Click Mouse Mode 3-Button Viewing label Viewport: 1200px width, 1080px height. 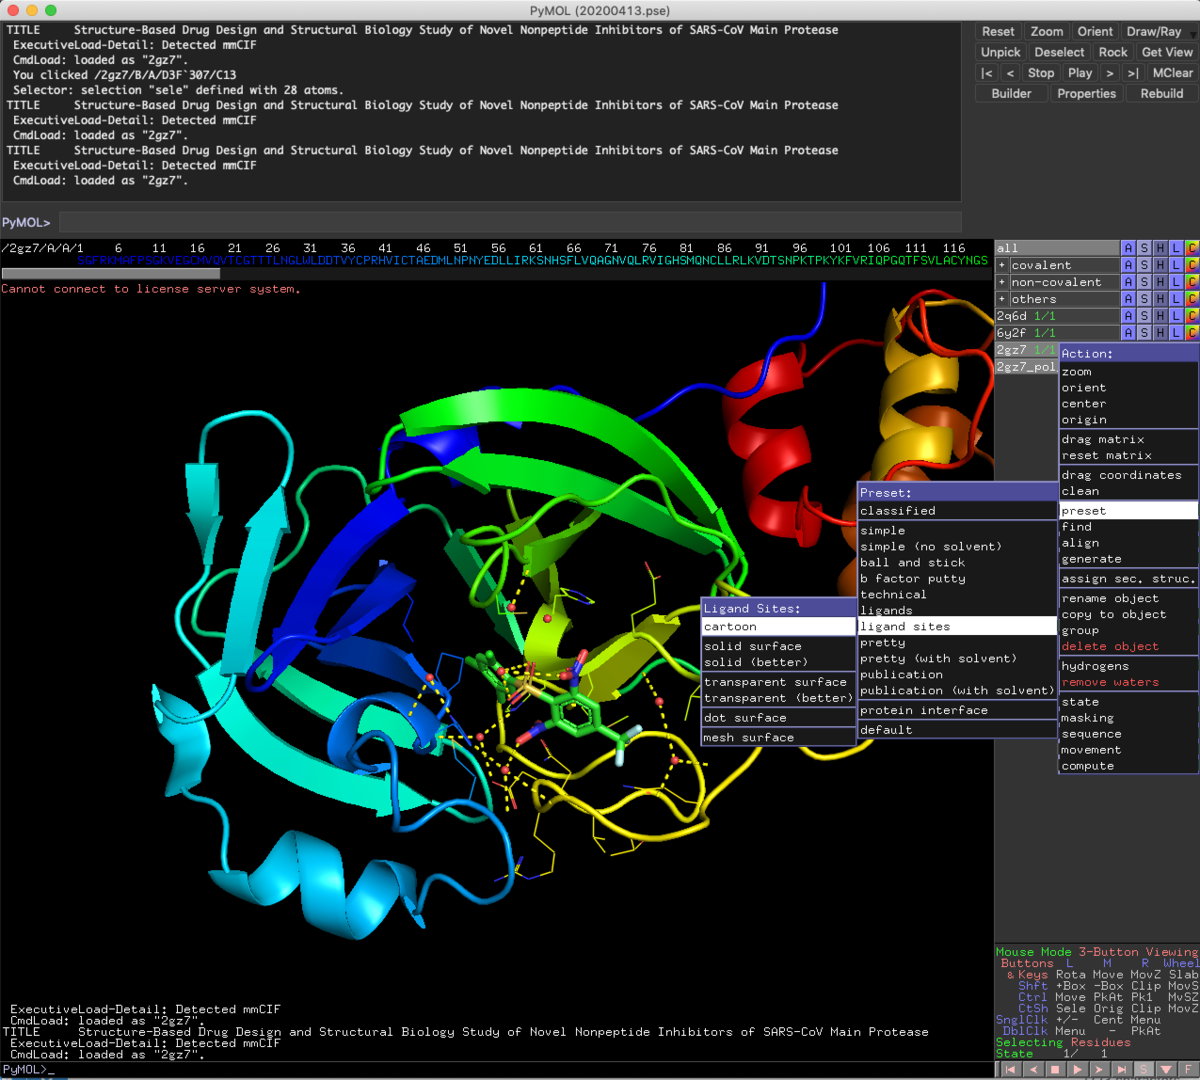coord(1096,952)
